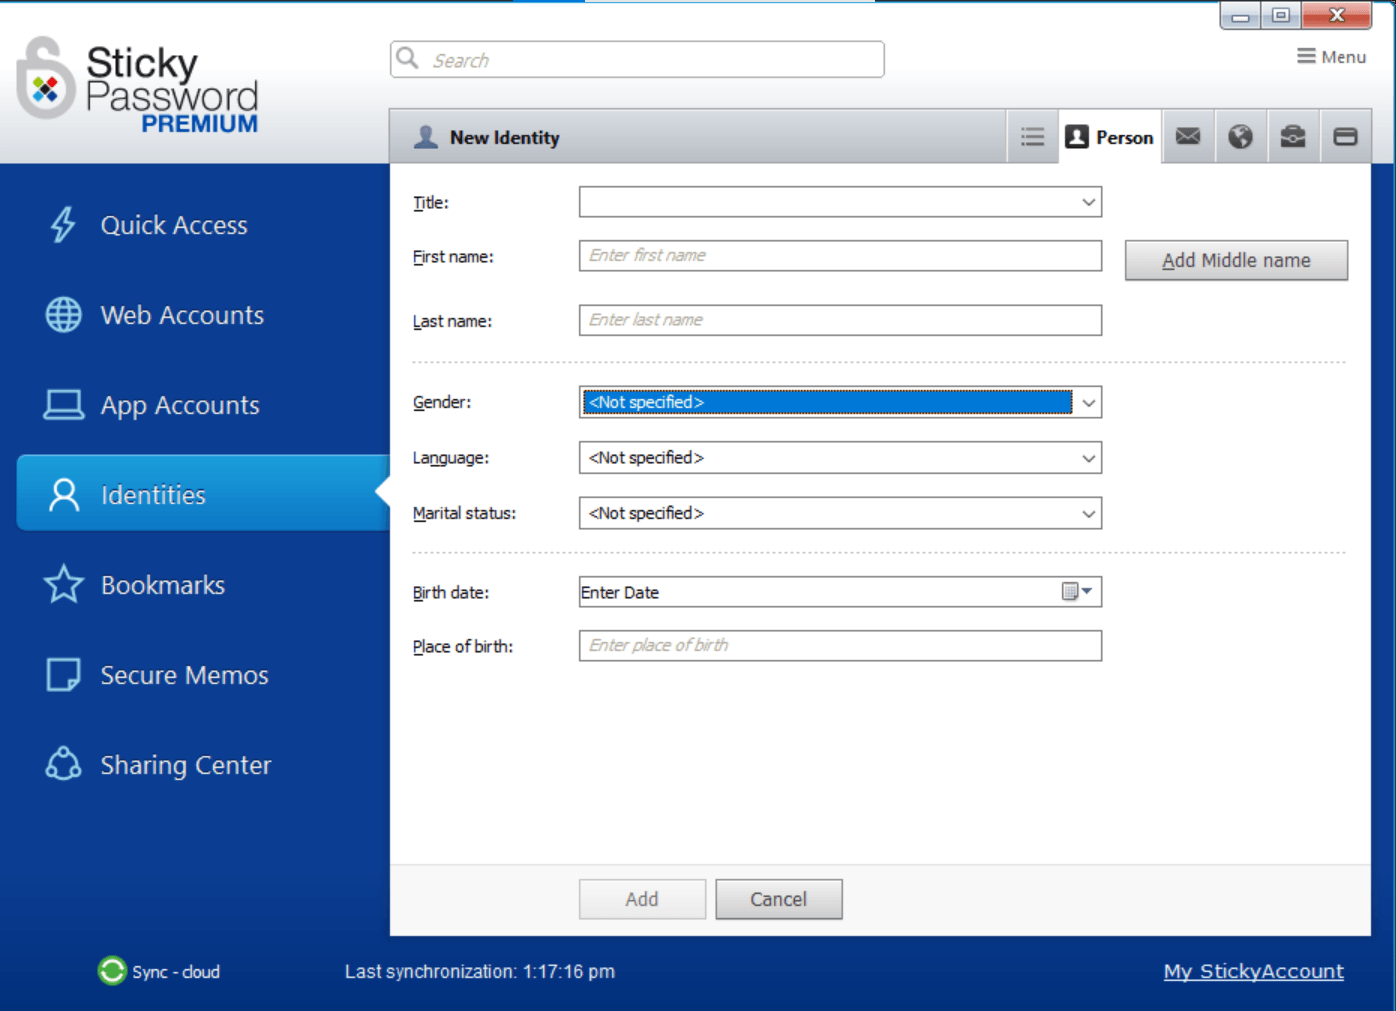Select the Secure Memos note icon
1396x1011 pixels.
point(62,674)
